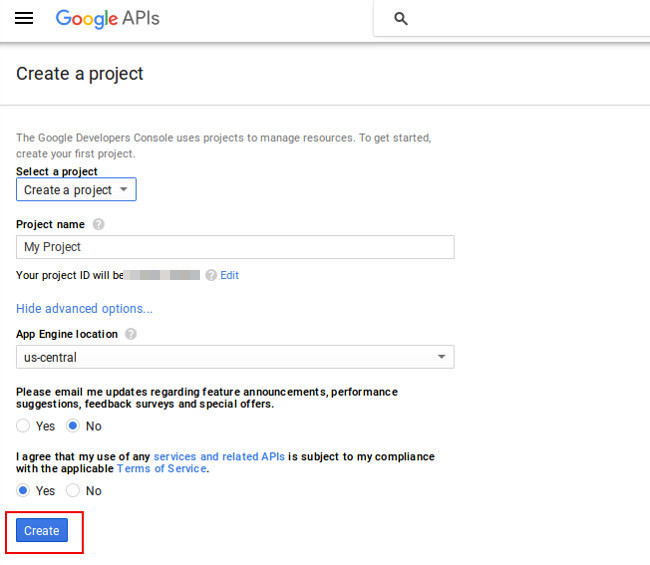The image size is (650, 565).
Task: Select No for email updates
Action: point(73,426)
